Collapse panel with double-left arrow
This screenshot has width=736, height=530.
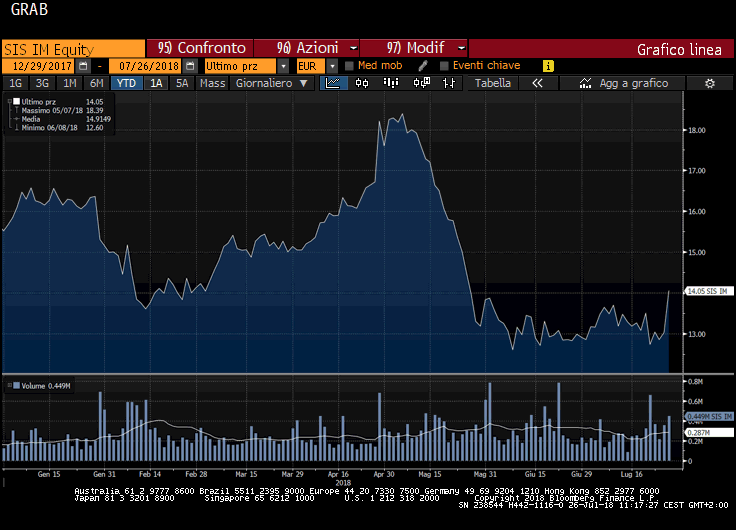click(x=537, y=83)
